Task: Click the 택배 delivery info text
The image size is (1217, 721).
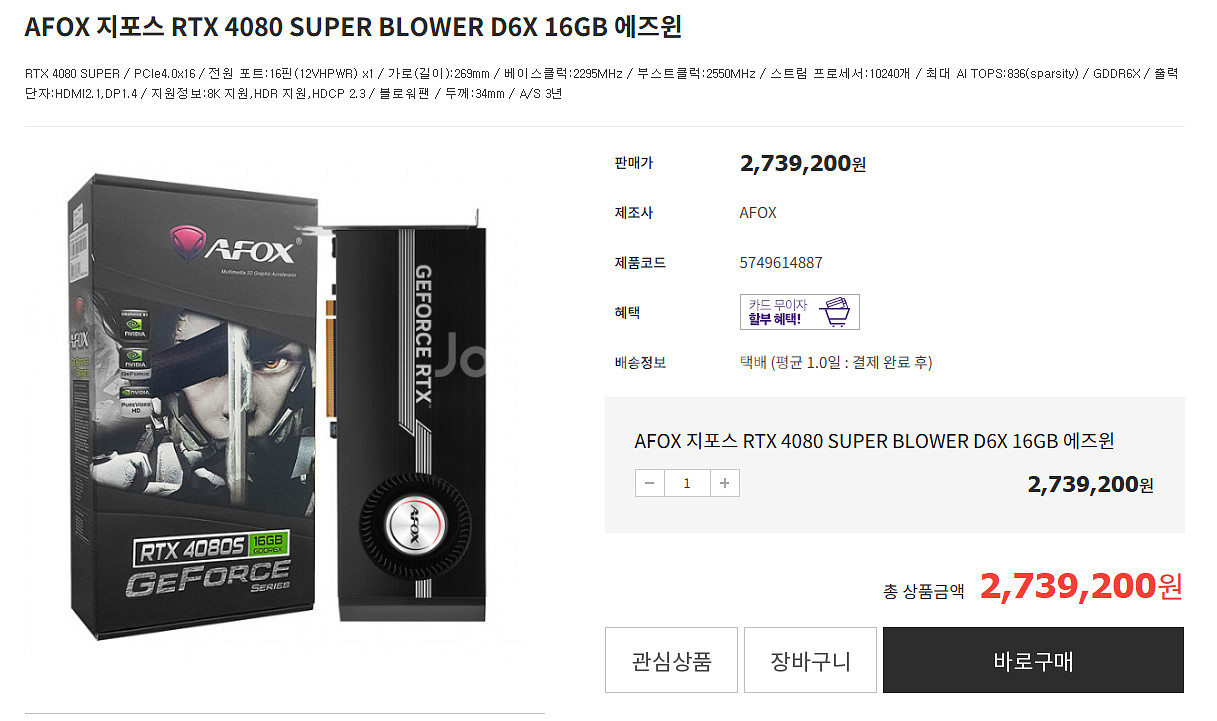Action: [836, 363]
